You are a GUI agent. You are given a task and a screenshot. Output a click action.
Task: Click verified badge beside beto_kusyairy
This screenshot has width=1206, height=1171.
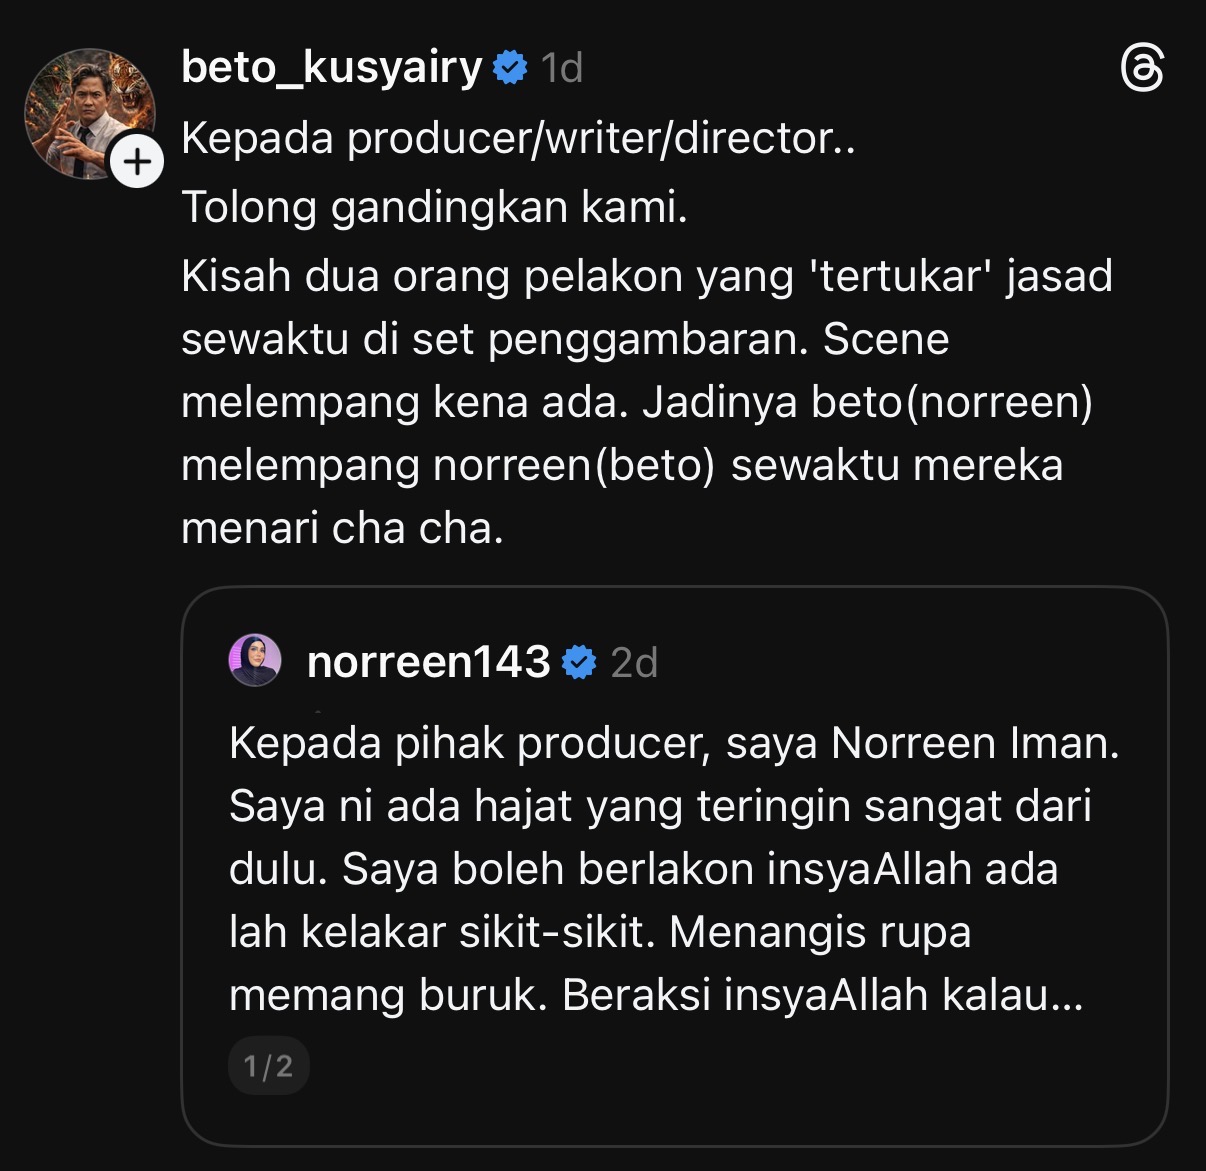coord(510,68)
